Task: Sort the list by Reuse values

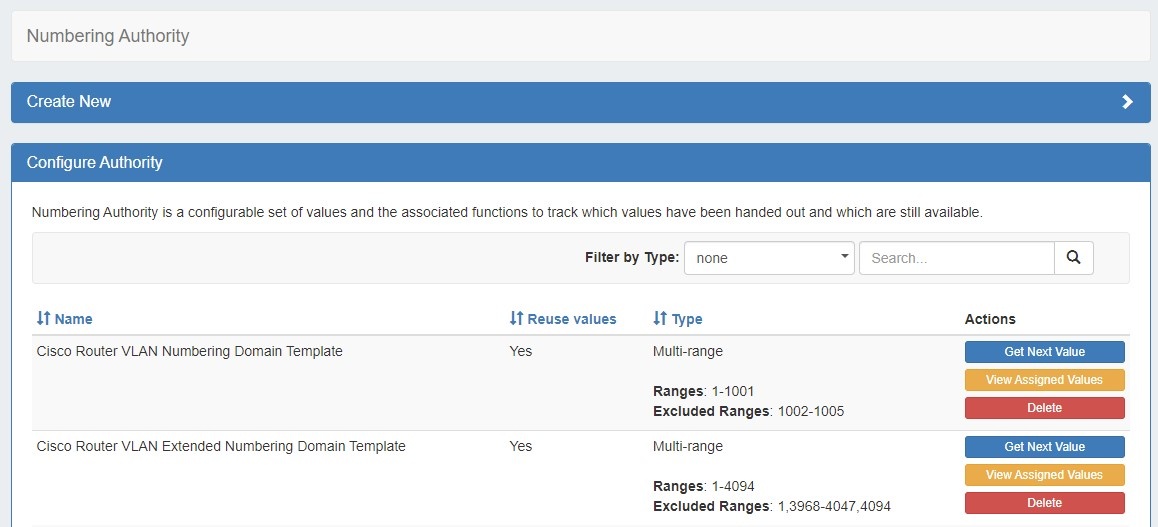Action: coord(571,319)
